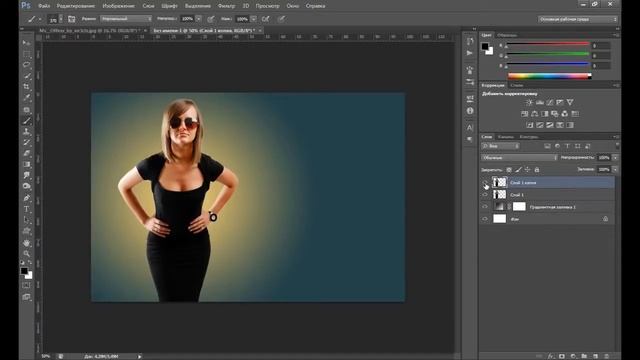Select the Hand tool

coord(27,242)
